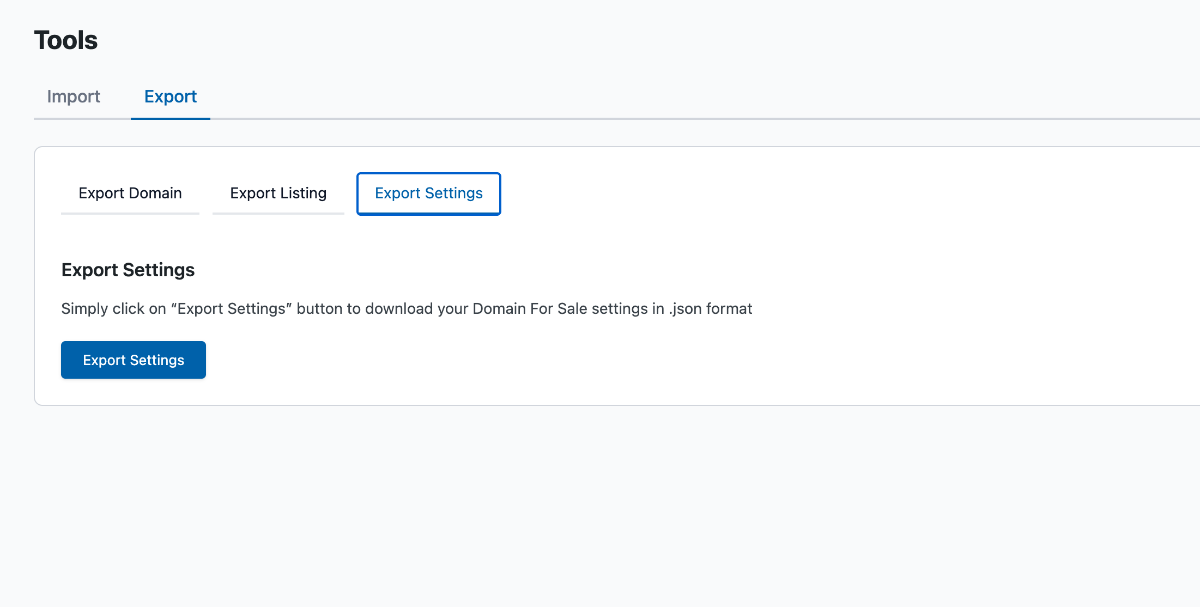The image size is (1200, 607).
Task: Click blank gray area below the white panel
Action: click(600, 500)
